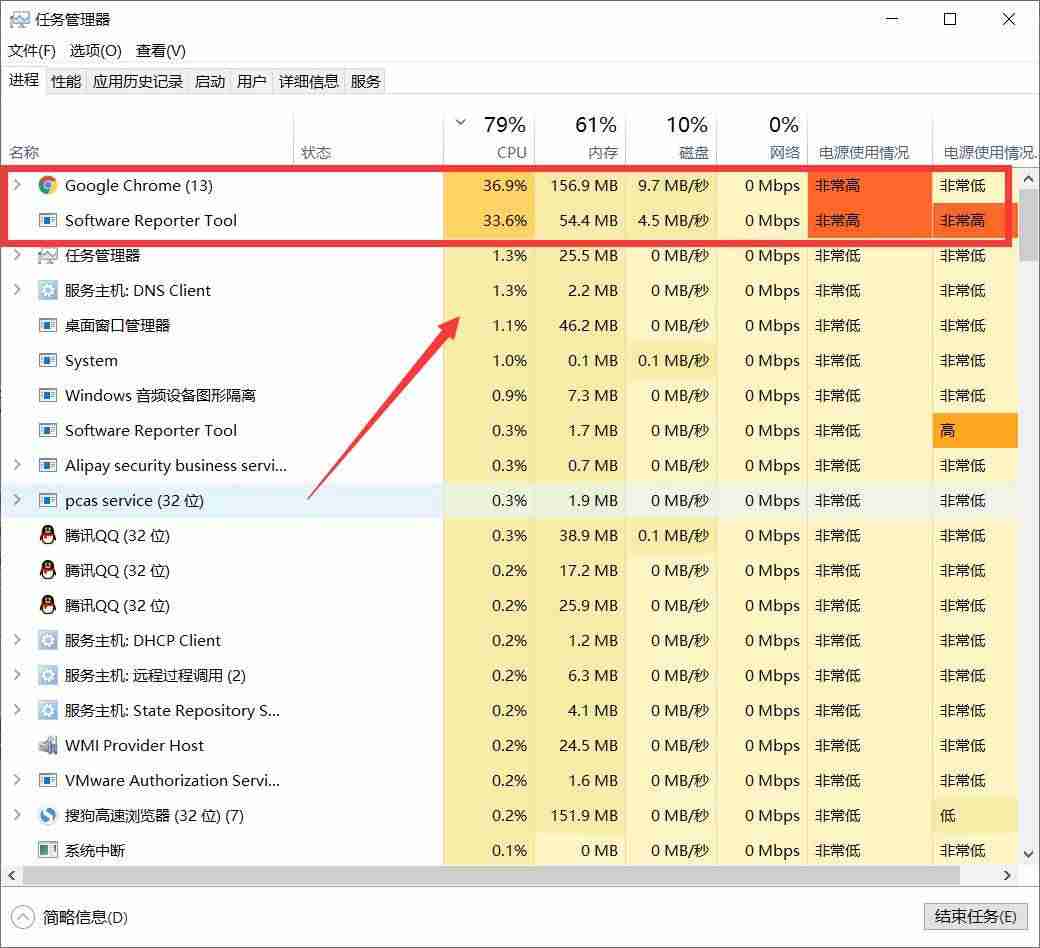Click the 腾讯QQ penguin icon using 38.9 MB
1040x948 pixels.
coord(47,535)
